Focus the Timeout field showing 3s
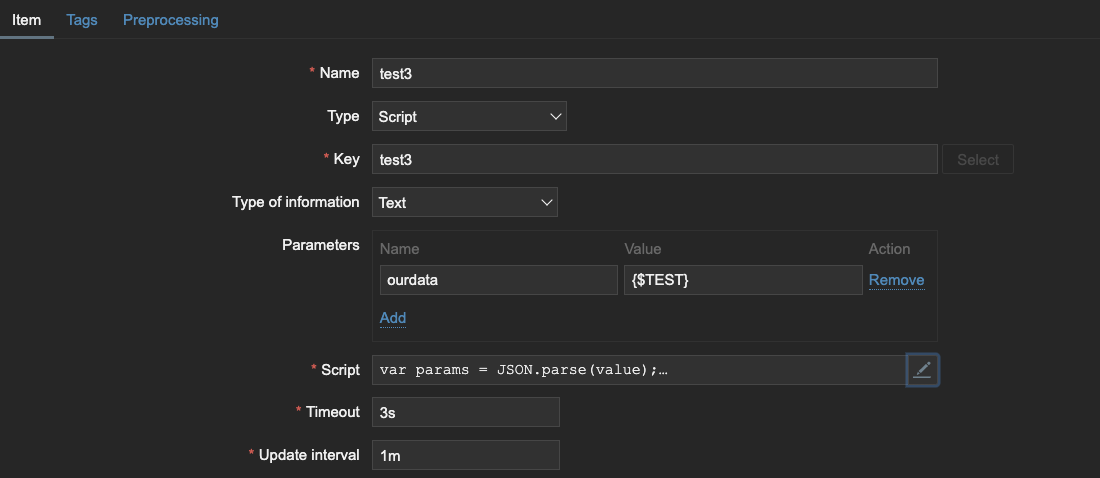This screenshot has width=1100, height=478. [466, 412]
